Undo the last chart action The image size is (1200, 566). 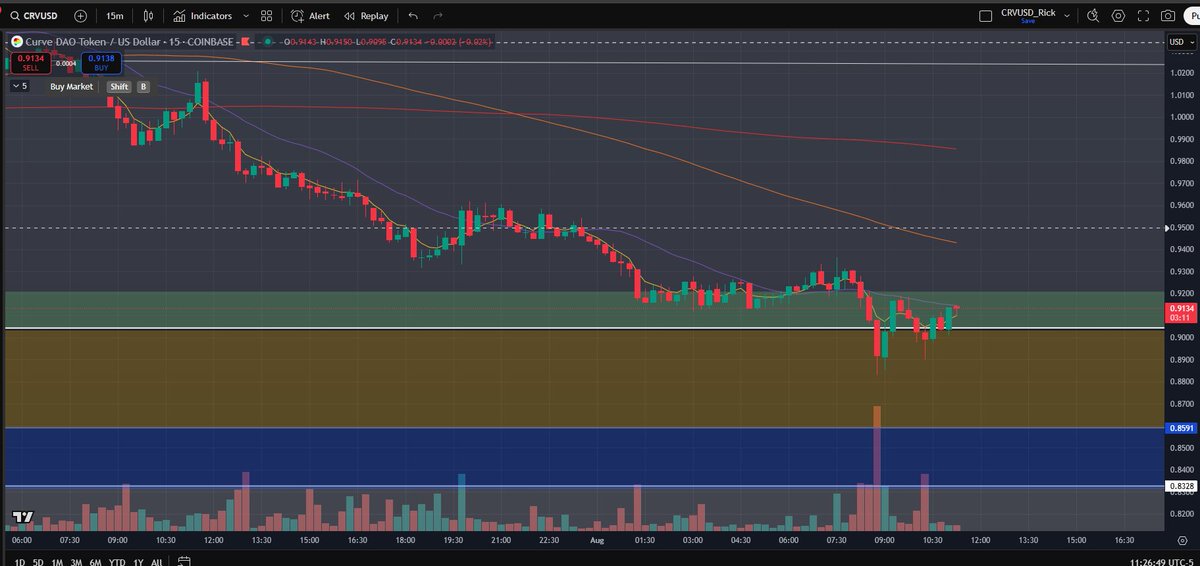[x=414, y=16]
